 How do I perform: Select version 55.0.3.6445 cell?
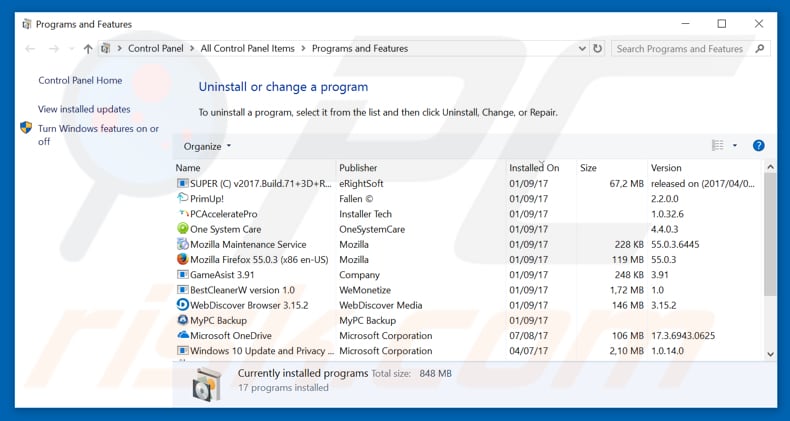point(675,244)
